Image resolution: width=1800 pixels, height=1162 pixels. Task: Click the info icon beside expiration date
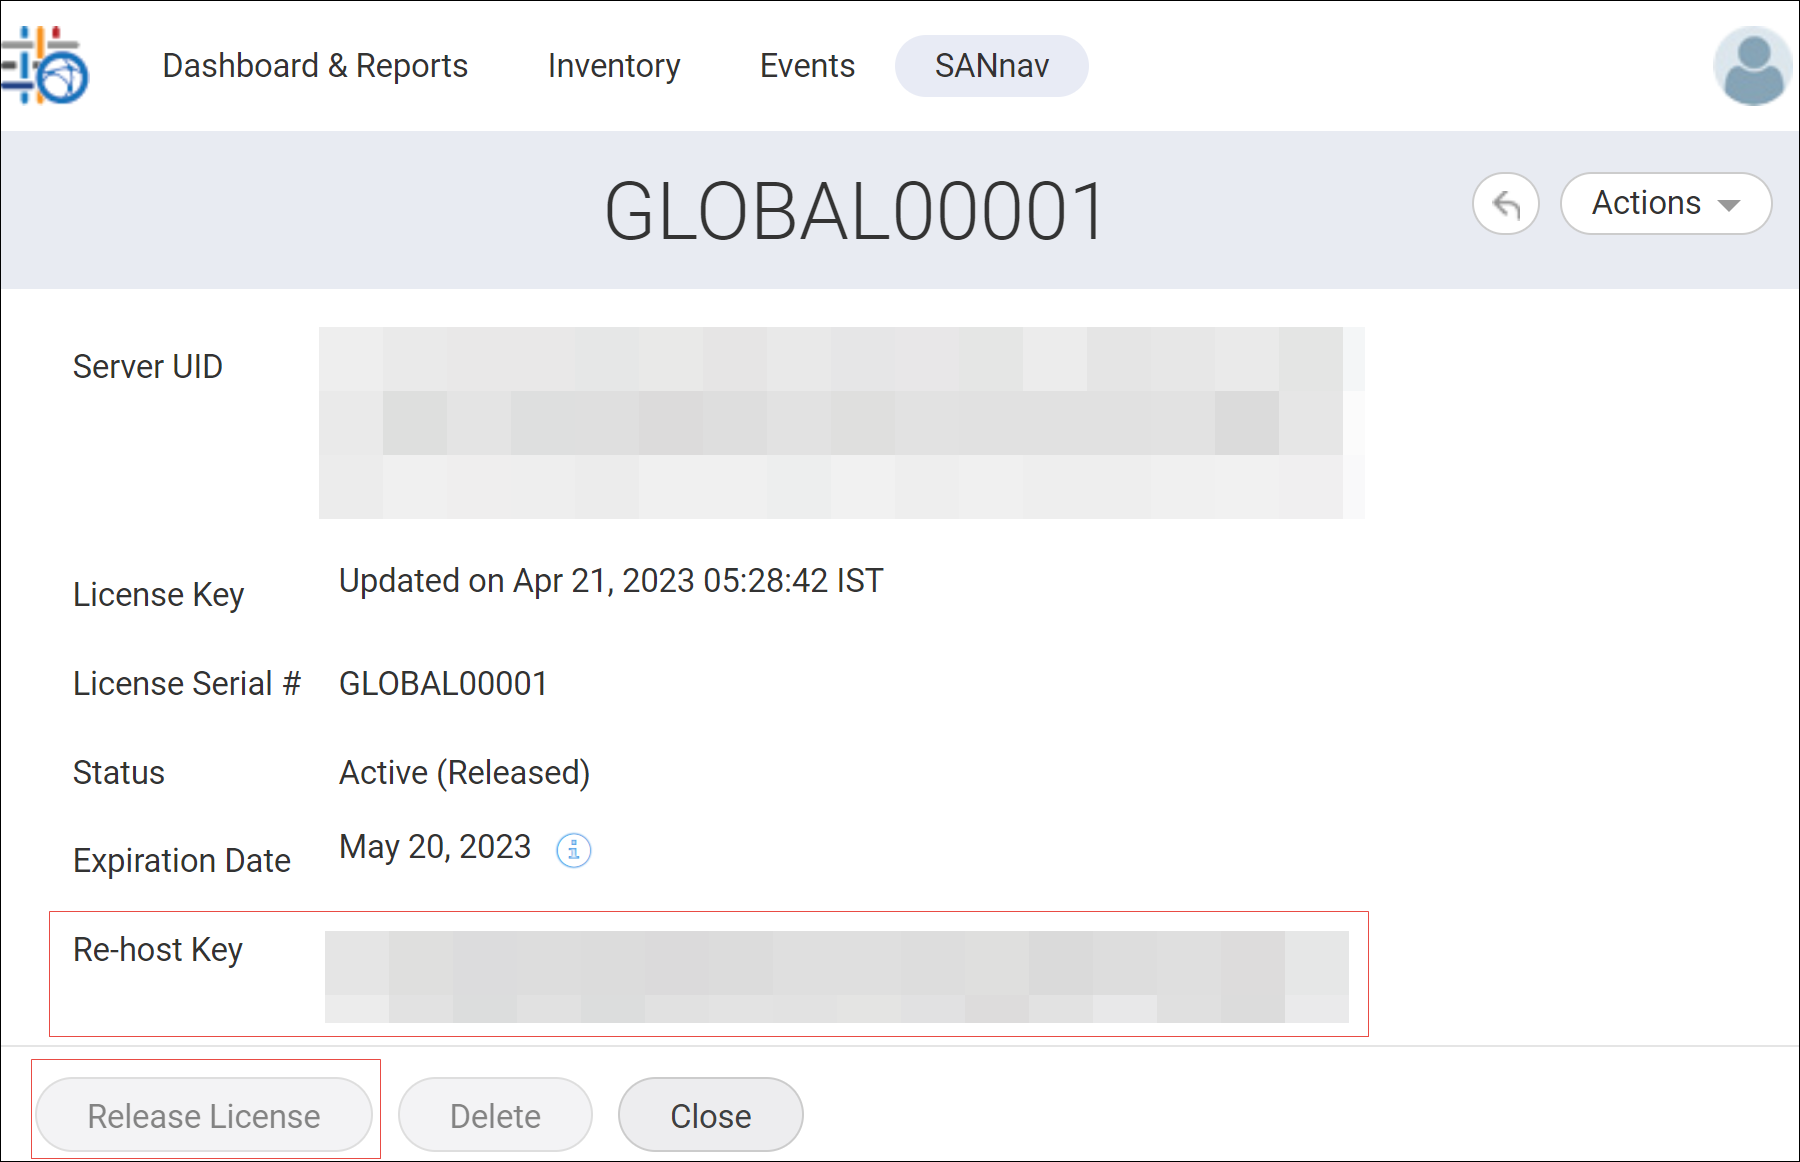pyautogui.click(x=573, y=850)
